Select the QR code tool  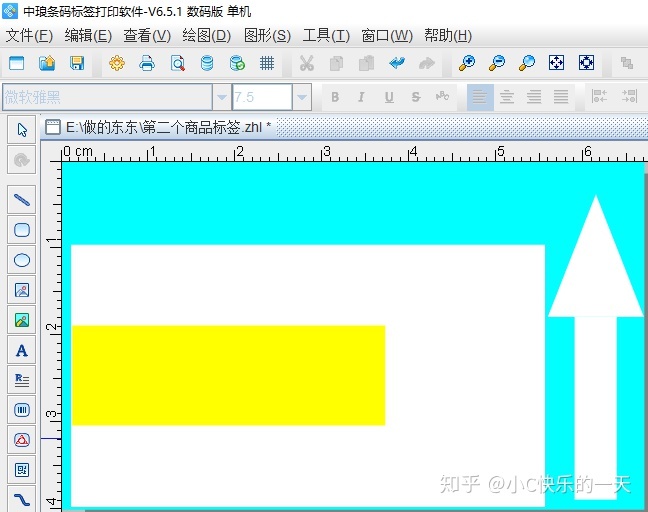[x=21, y=470]
